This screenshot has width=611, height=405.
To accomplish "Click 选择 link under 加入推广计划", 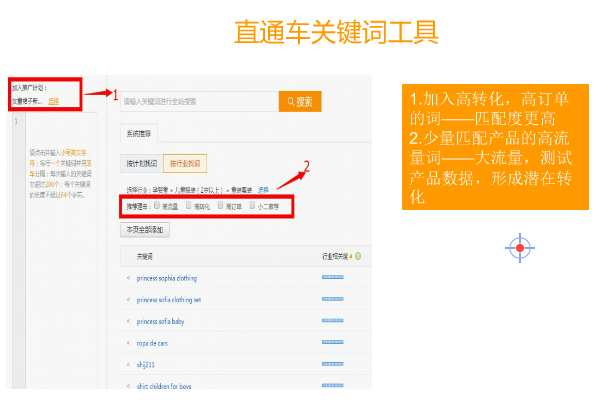I will [53, 101].
